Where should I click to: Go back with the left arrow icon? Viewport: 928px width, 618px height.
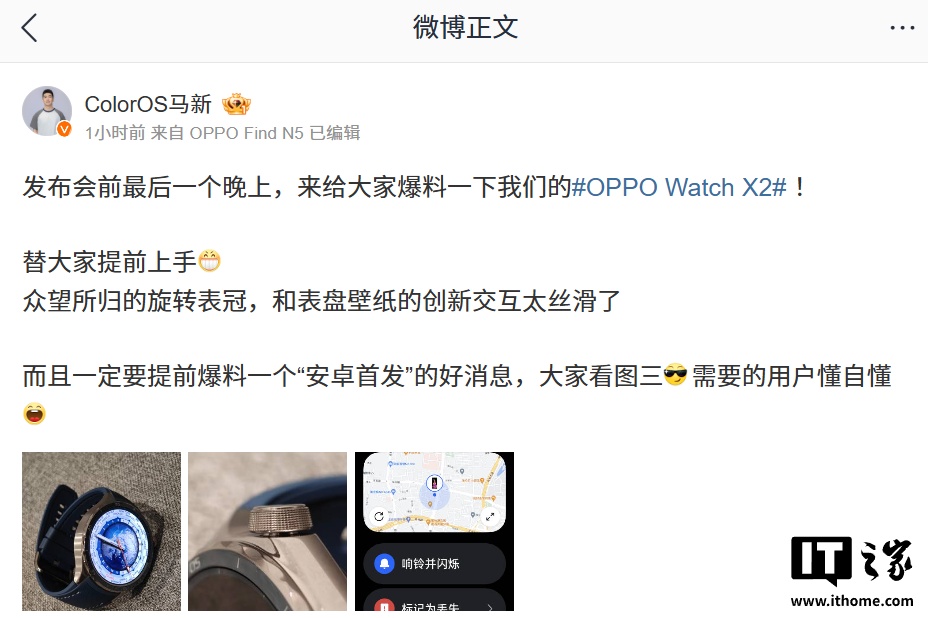29,28
